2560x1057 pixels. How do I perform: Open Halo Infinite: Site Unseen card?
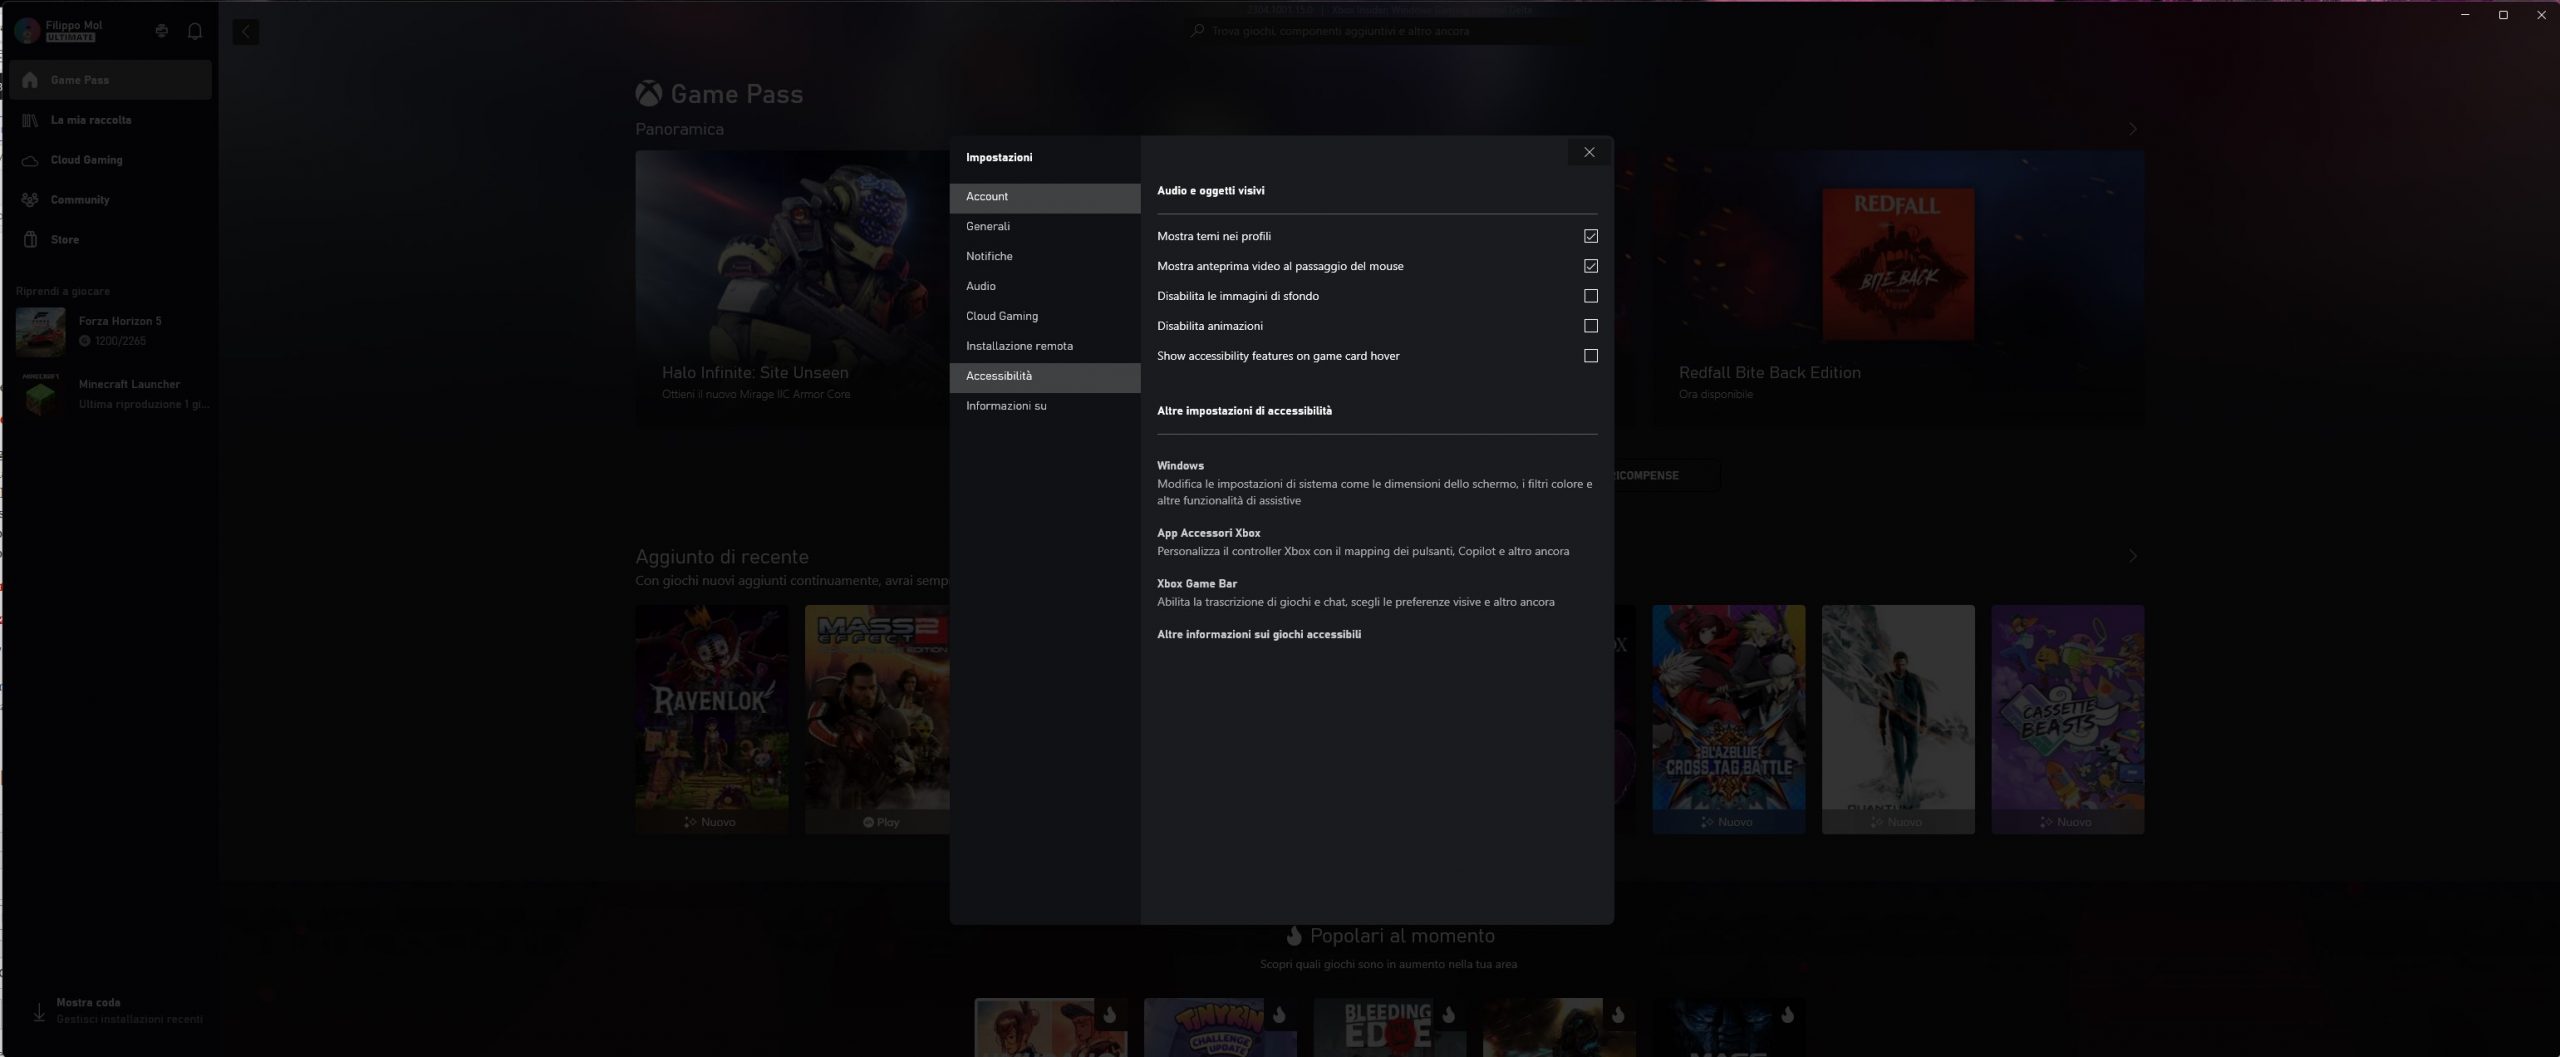click(792, 290)
